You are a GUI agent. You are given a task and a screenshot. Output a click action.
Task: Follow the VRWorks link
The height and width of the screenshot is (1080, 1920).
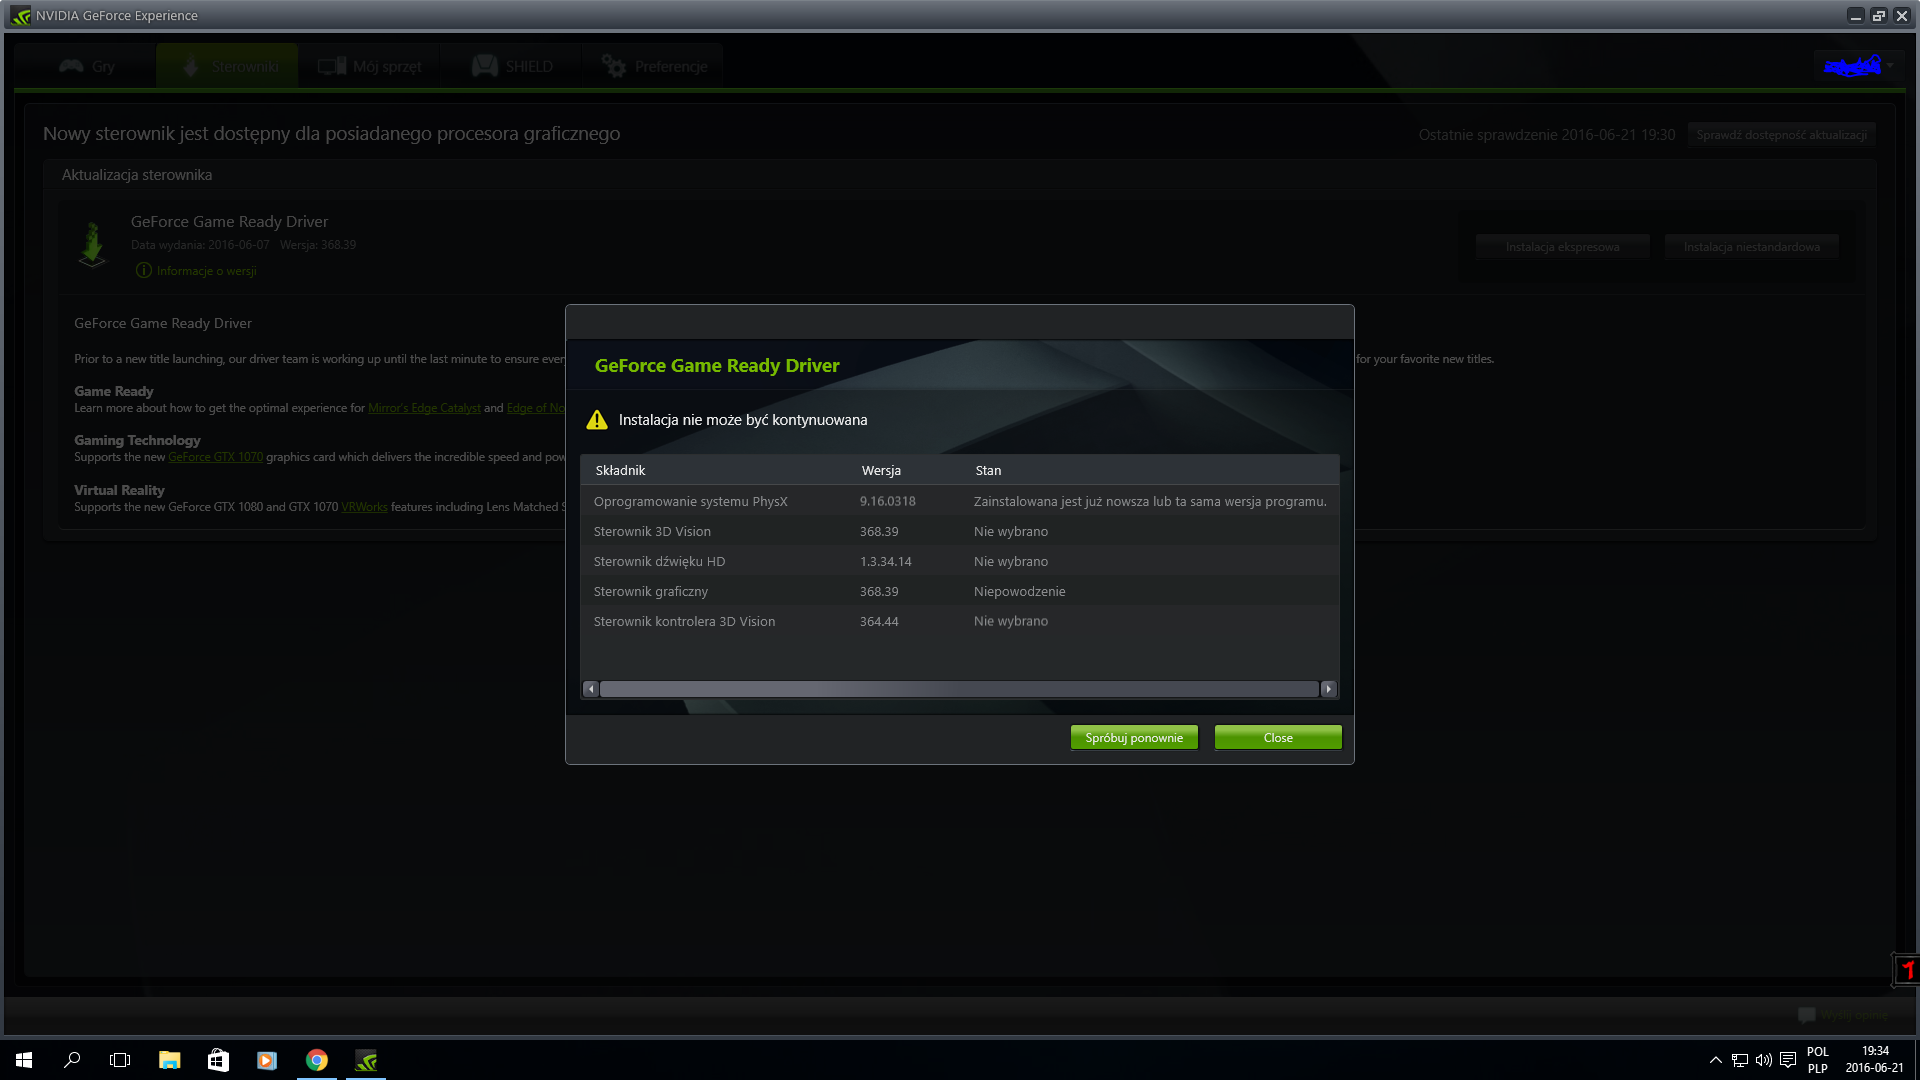point(364,507)
